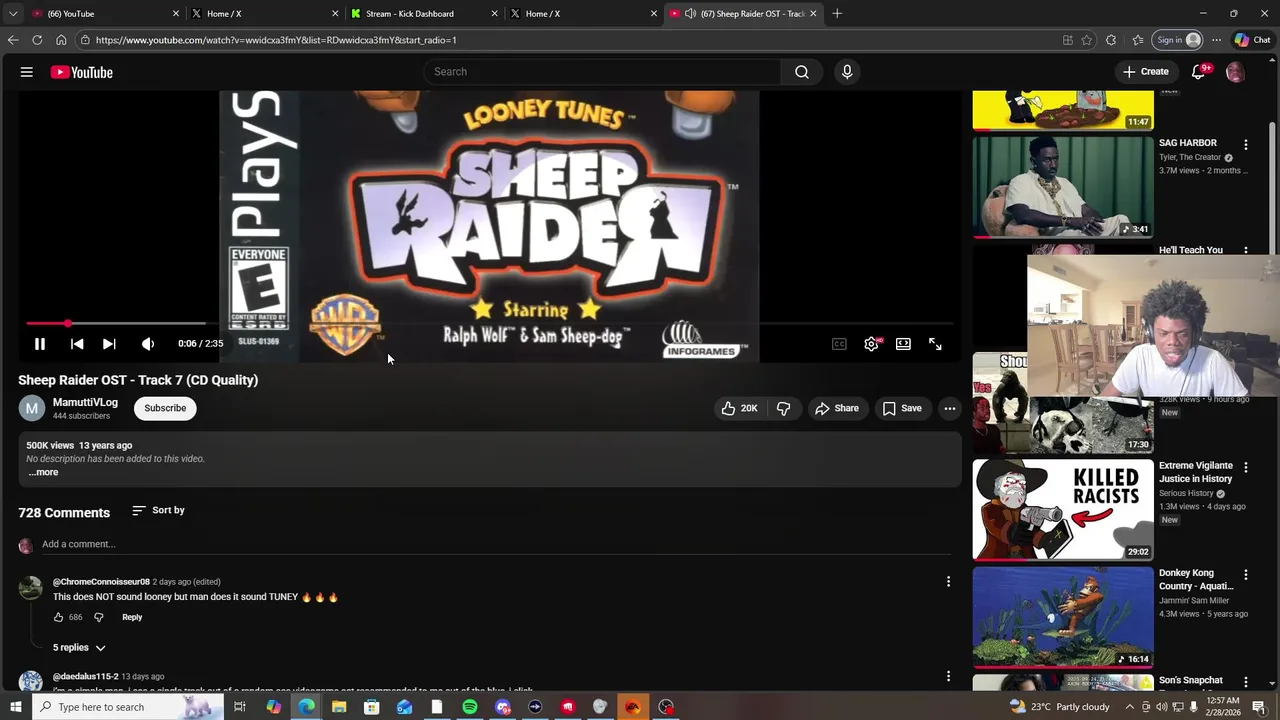
Task: Start voice search with the microphone
Action: tap(847, 72)
